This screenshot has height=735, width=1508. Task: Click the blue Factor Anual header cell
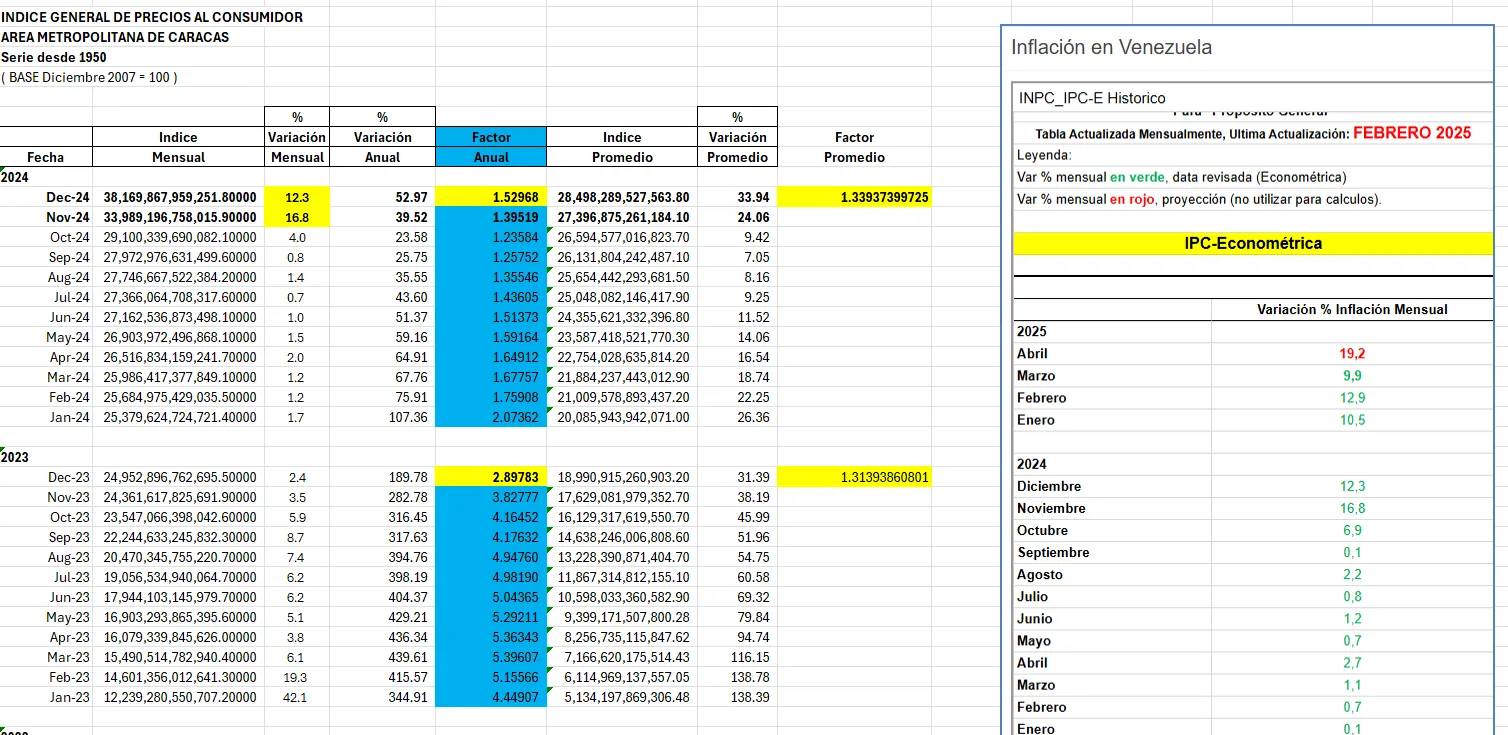491,147
